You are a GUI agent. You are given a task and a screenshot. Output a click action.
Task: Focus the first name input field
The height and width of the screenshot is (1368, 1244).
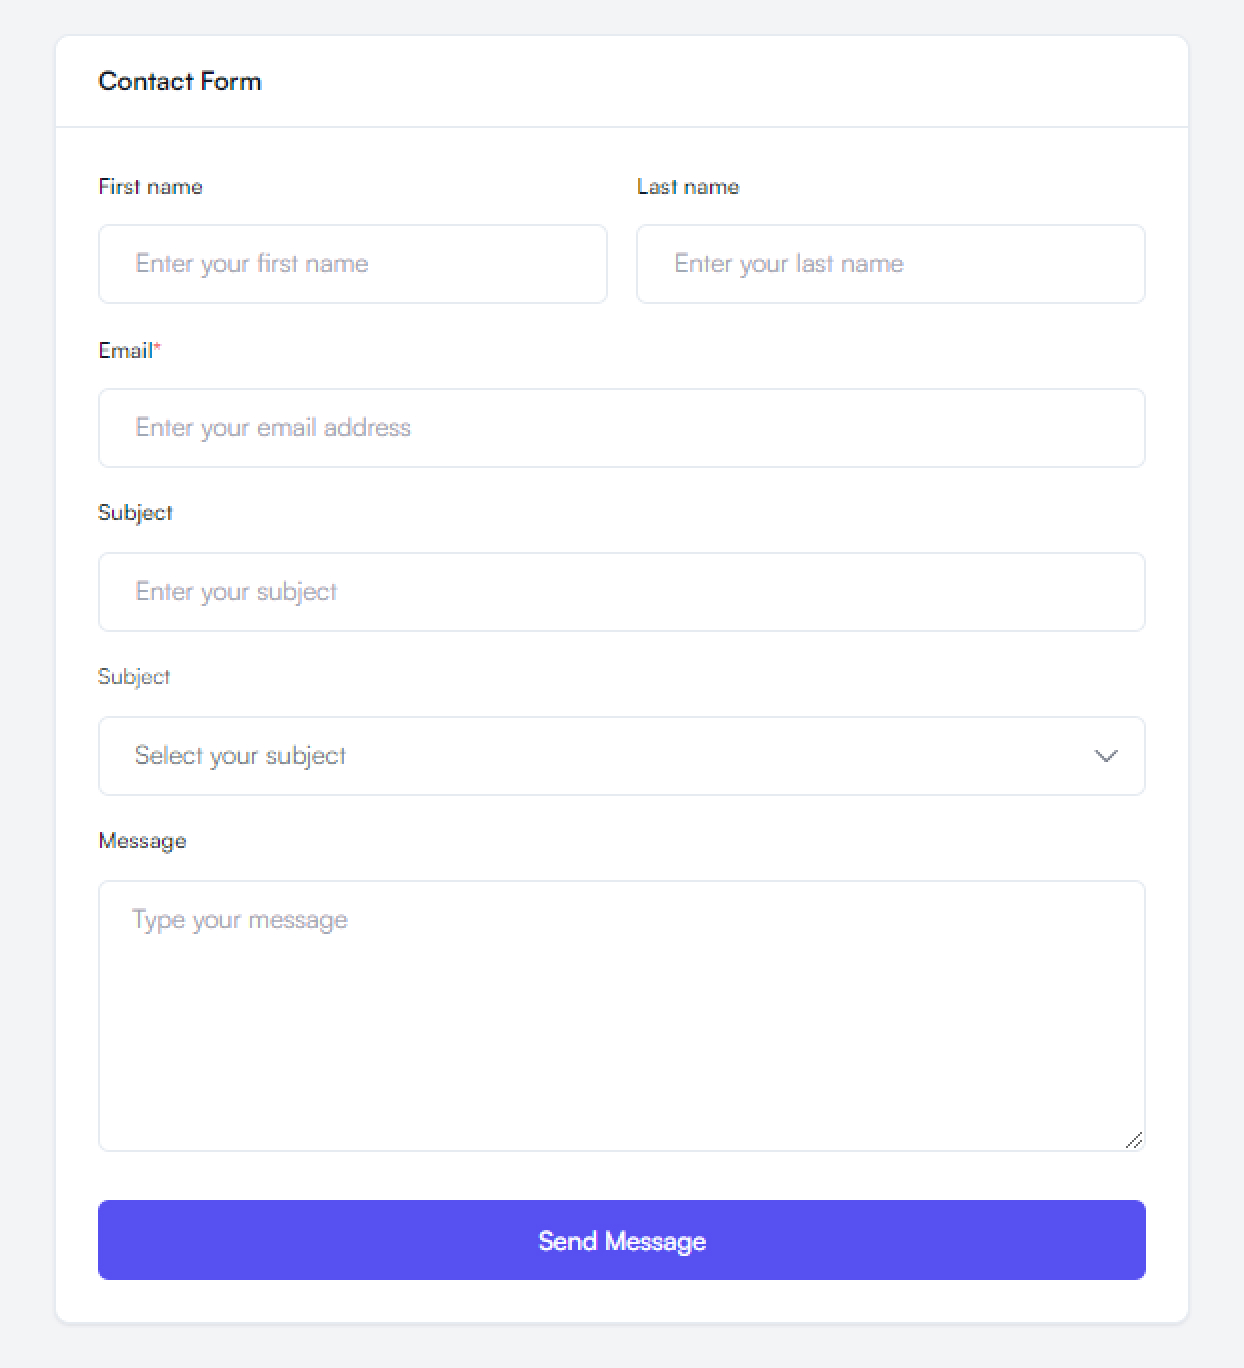point(352,264)
